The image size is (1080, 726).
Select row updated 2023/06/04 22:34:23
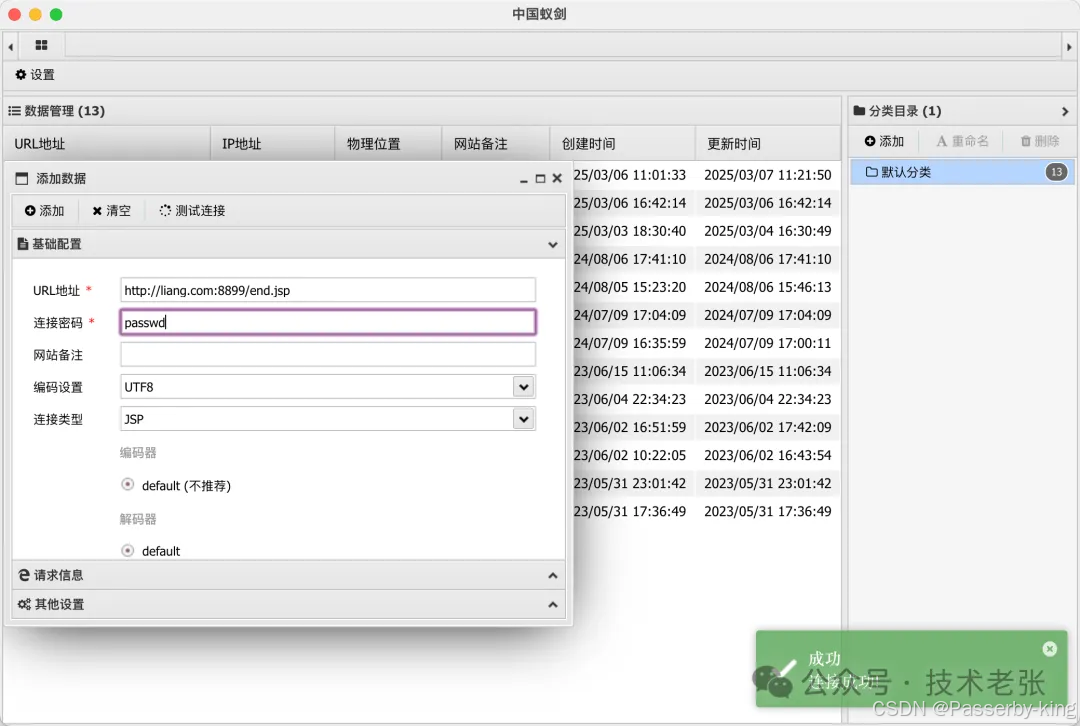point(767,400)
